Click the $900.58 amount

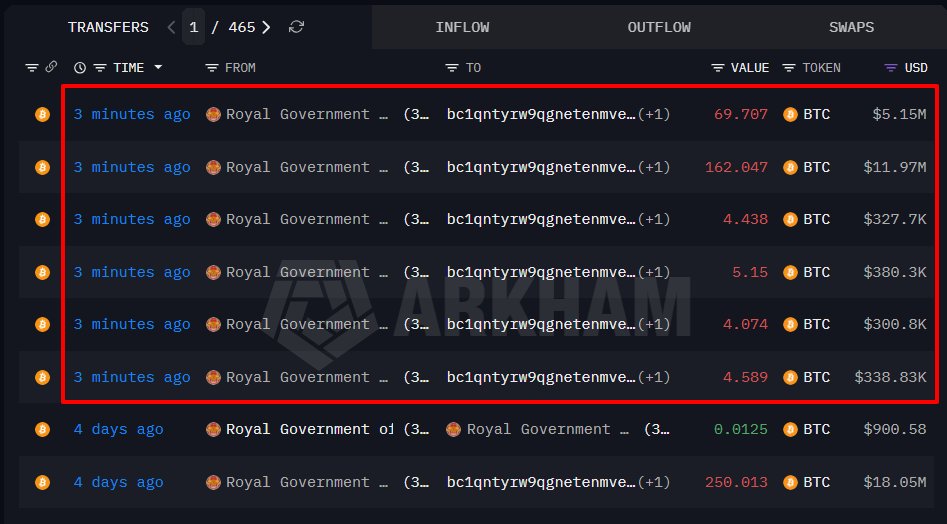pos(894,429)
